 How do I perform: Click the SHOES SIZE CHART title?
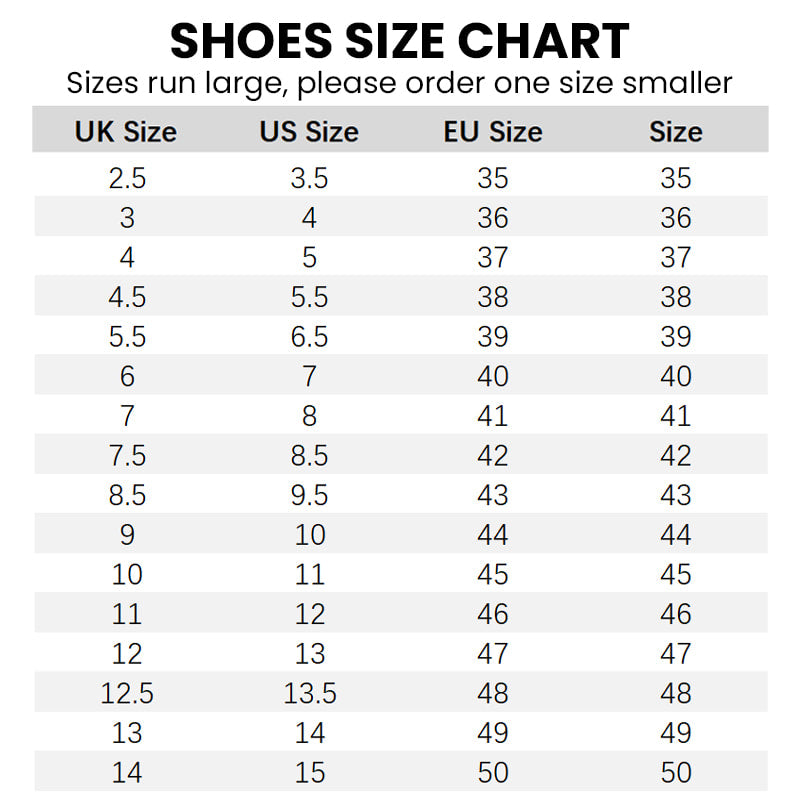pos(399,42)
